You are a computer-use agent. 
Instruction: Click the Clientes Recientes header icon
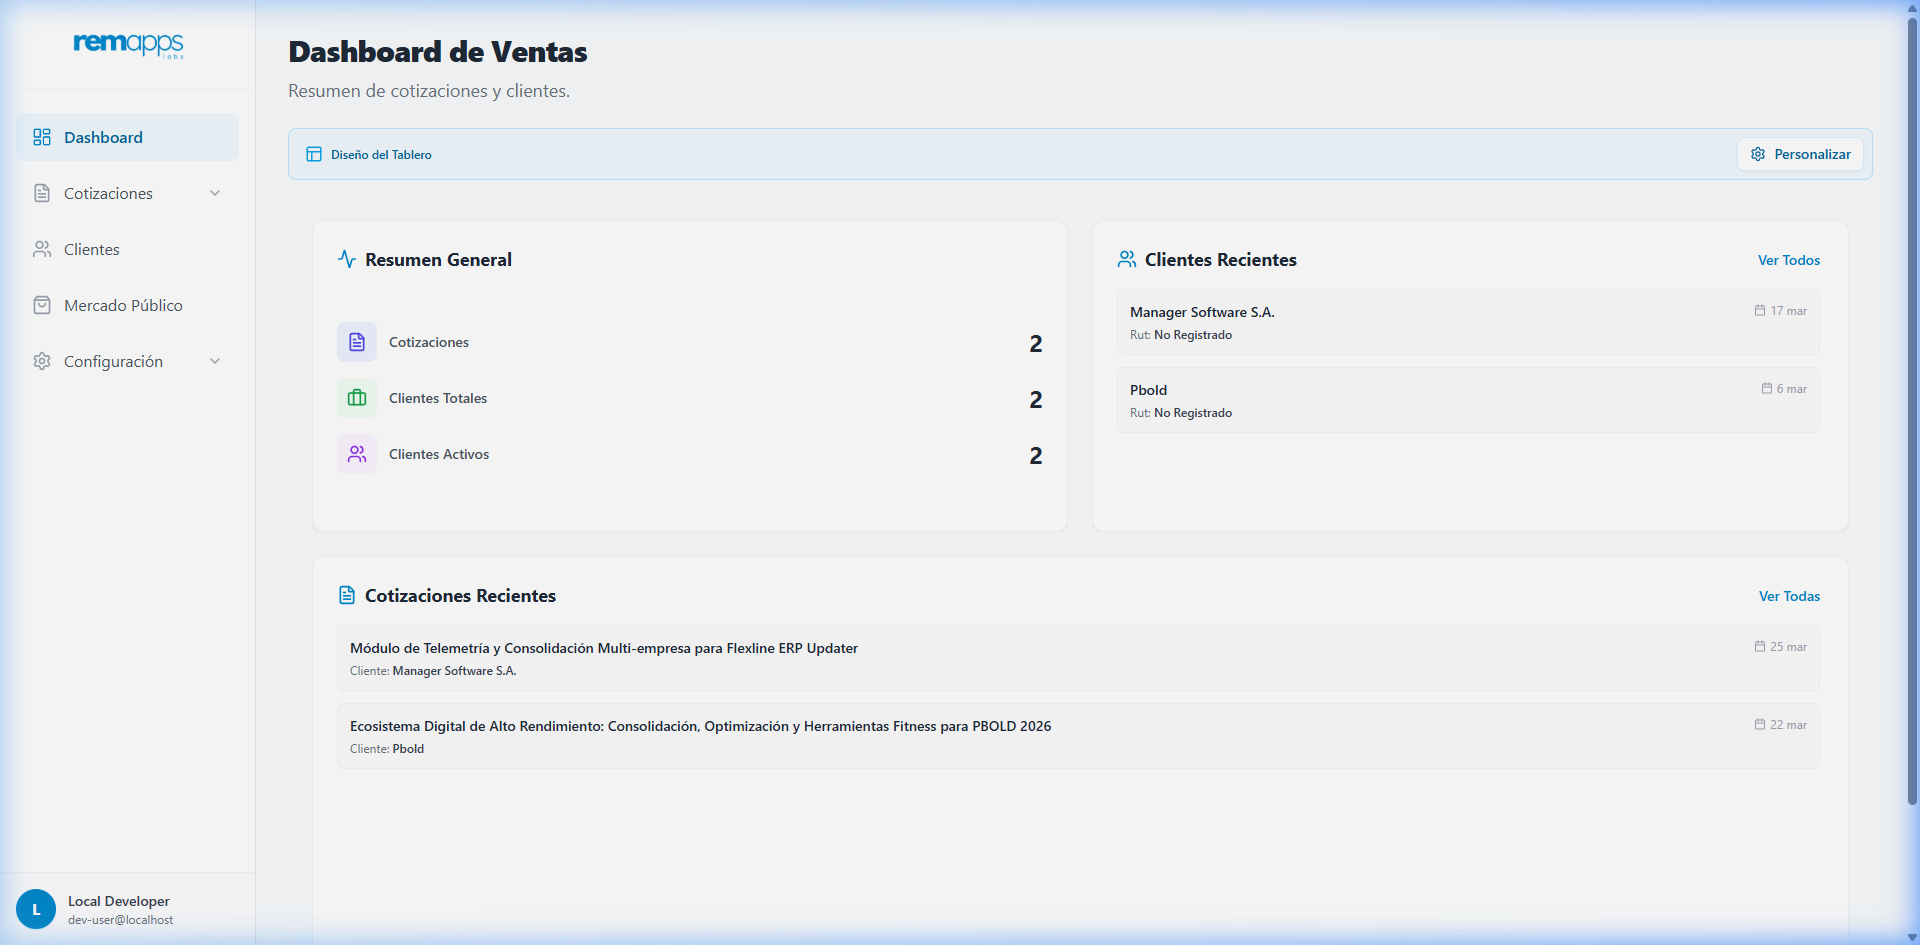[x=1127, y=258]
